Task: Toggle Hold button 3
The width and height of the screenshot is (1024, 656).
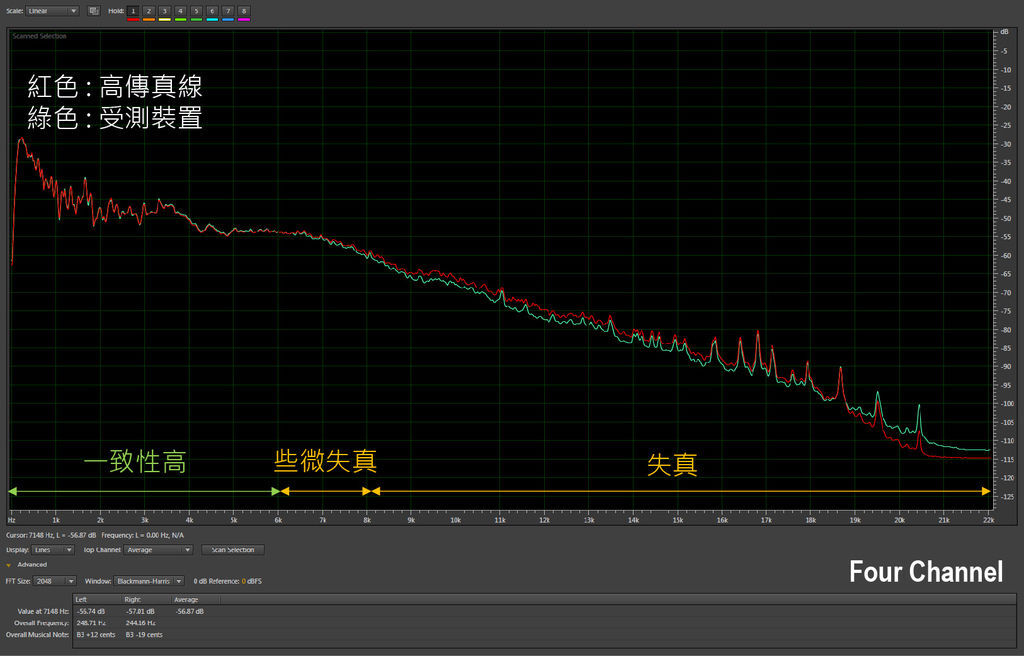Action: click(x=165, y=10)
